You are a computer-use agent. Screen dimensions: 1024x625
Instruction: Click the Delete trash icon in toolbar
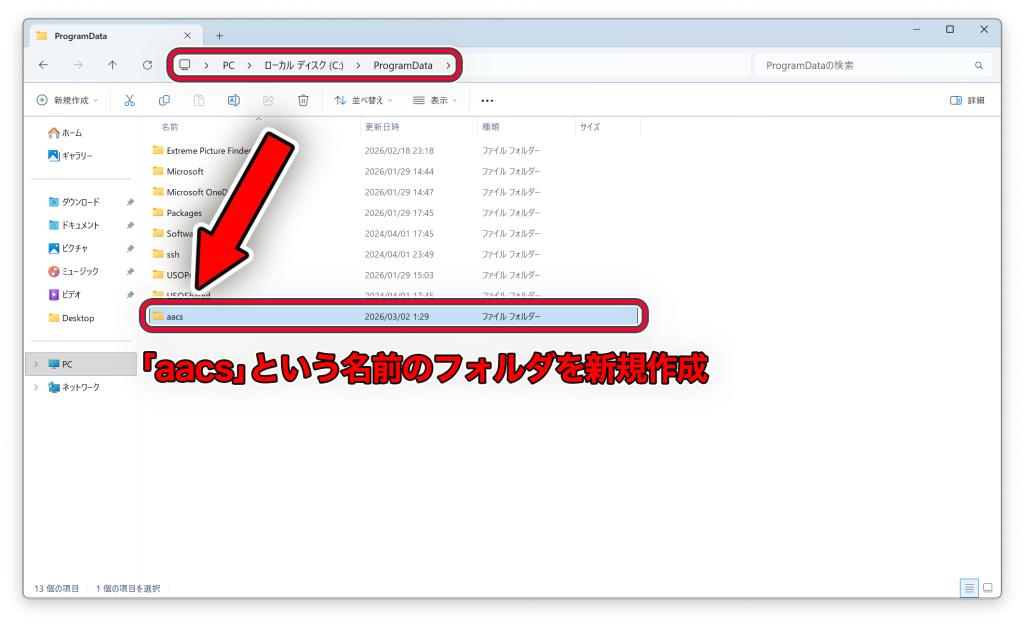click(303, 100)
